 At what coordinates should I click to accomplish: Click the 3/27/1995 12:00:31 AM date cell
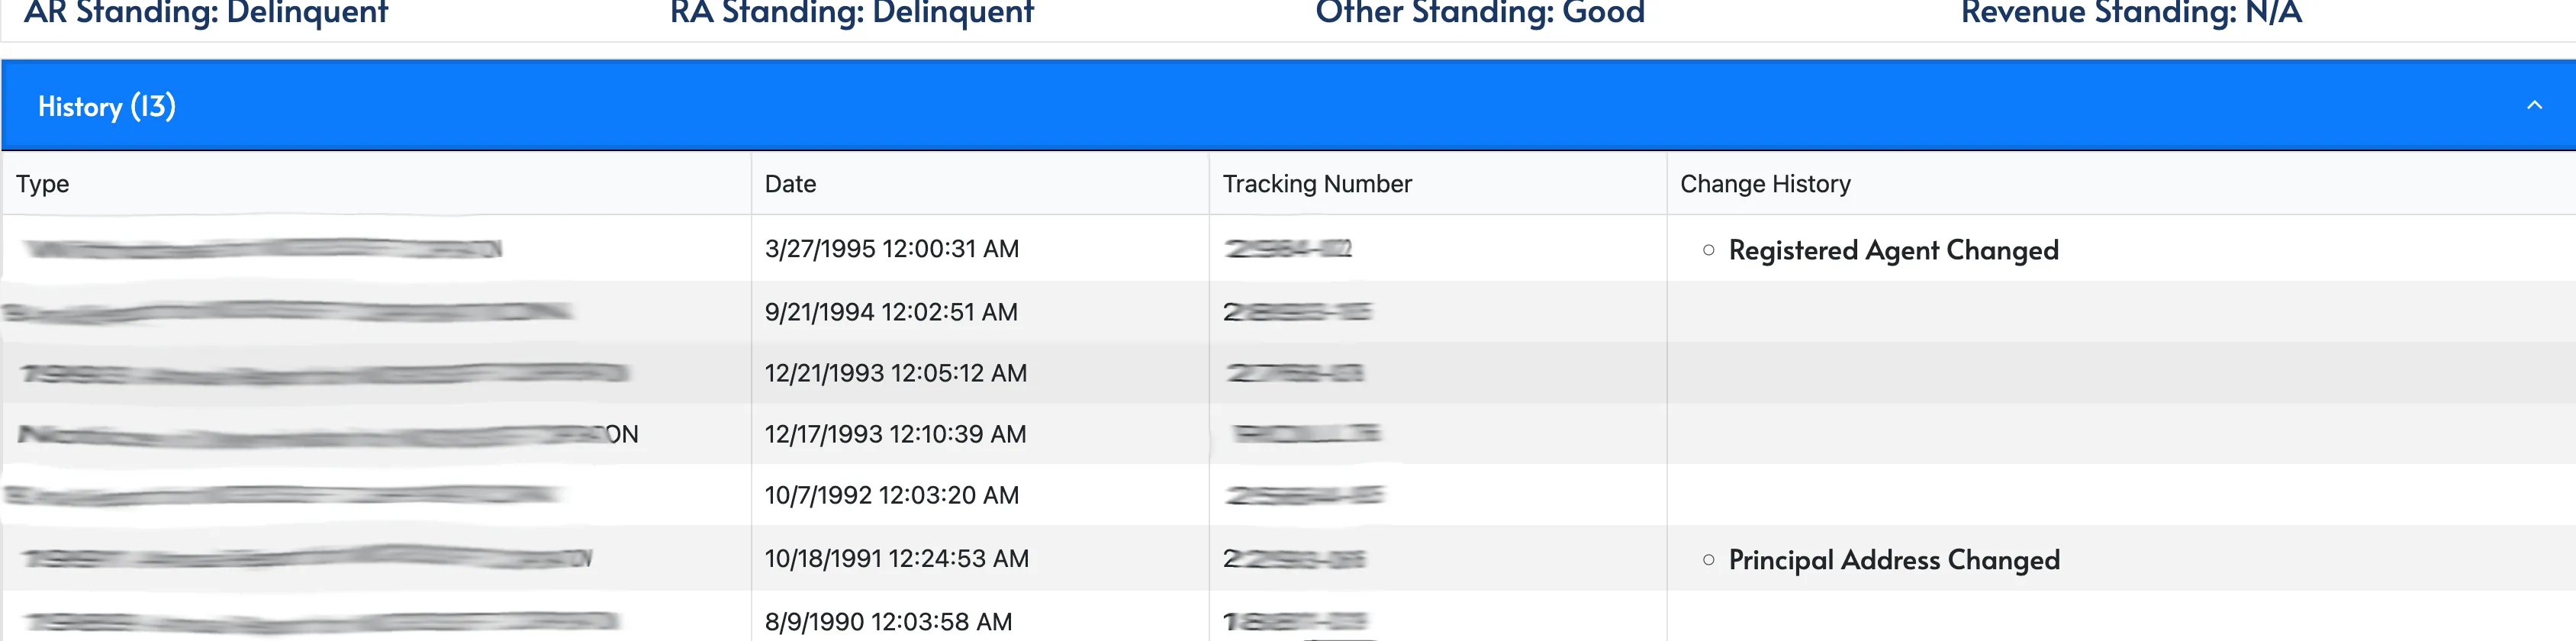click(892, 248)
